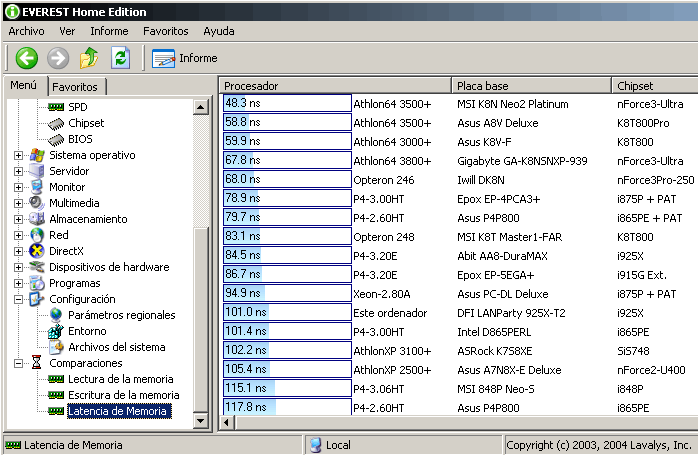Click the Multimedia speaker icon
698x455 pixels.
(37, 203)
